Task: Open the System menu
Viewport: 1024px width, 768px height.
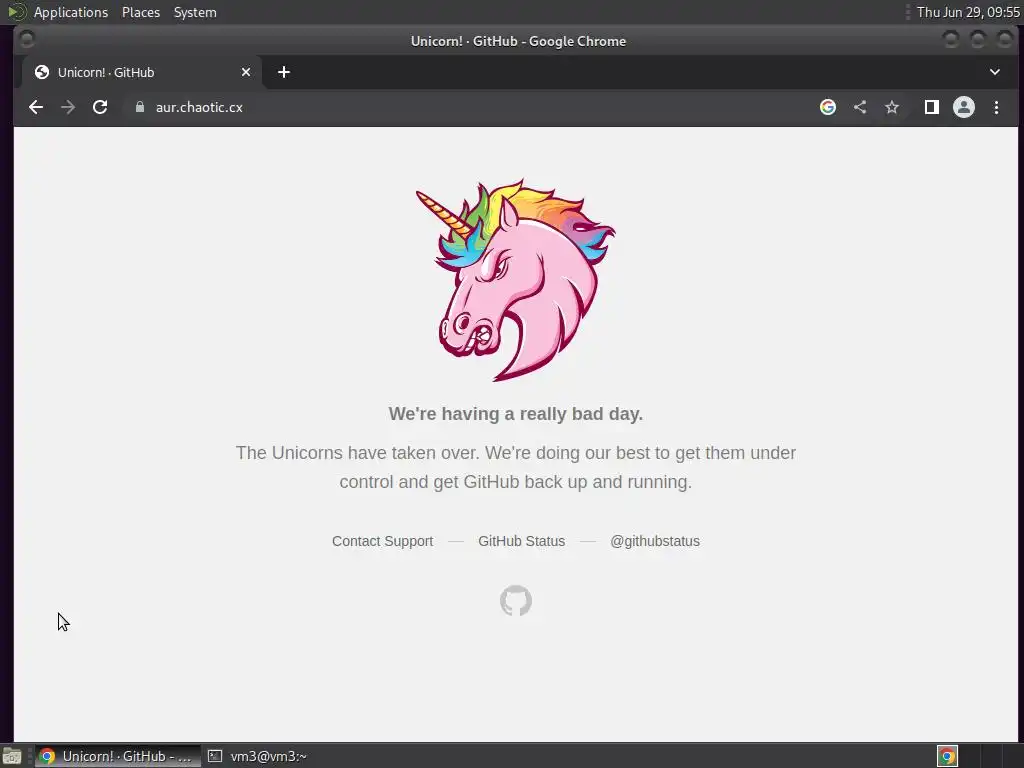Action: pos(195,12)
